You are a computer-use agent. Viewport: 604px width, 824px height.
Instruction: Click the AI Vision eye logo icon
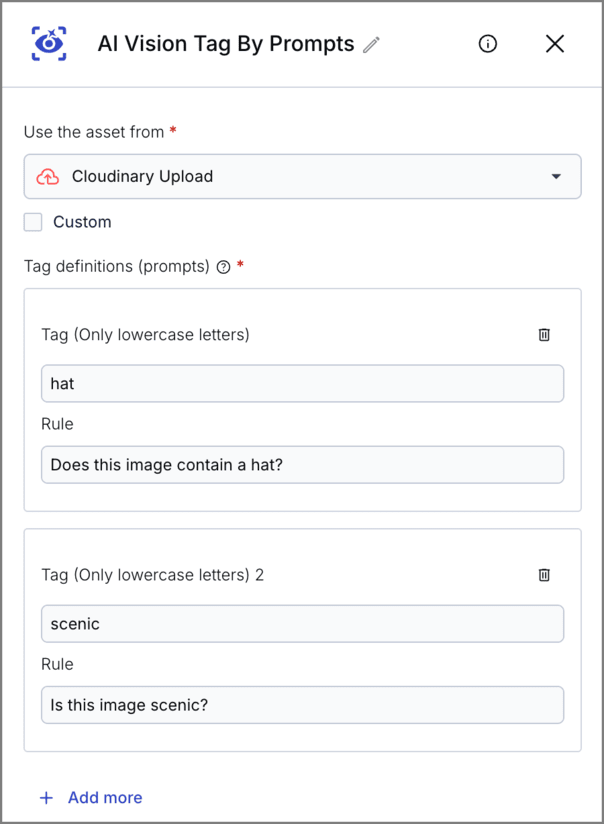[x=48, y=43]
